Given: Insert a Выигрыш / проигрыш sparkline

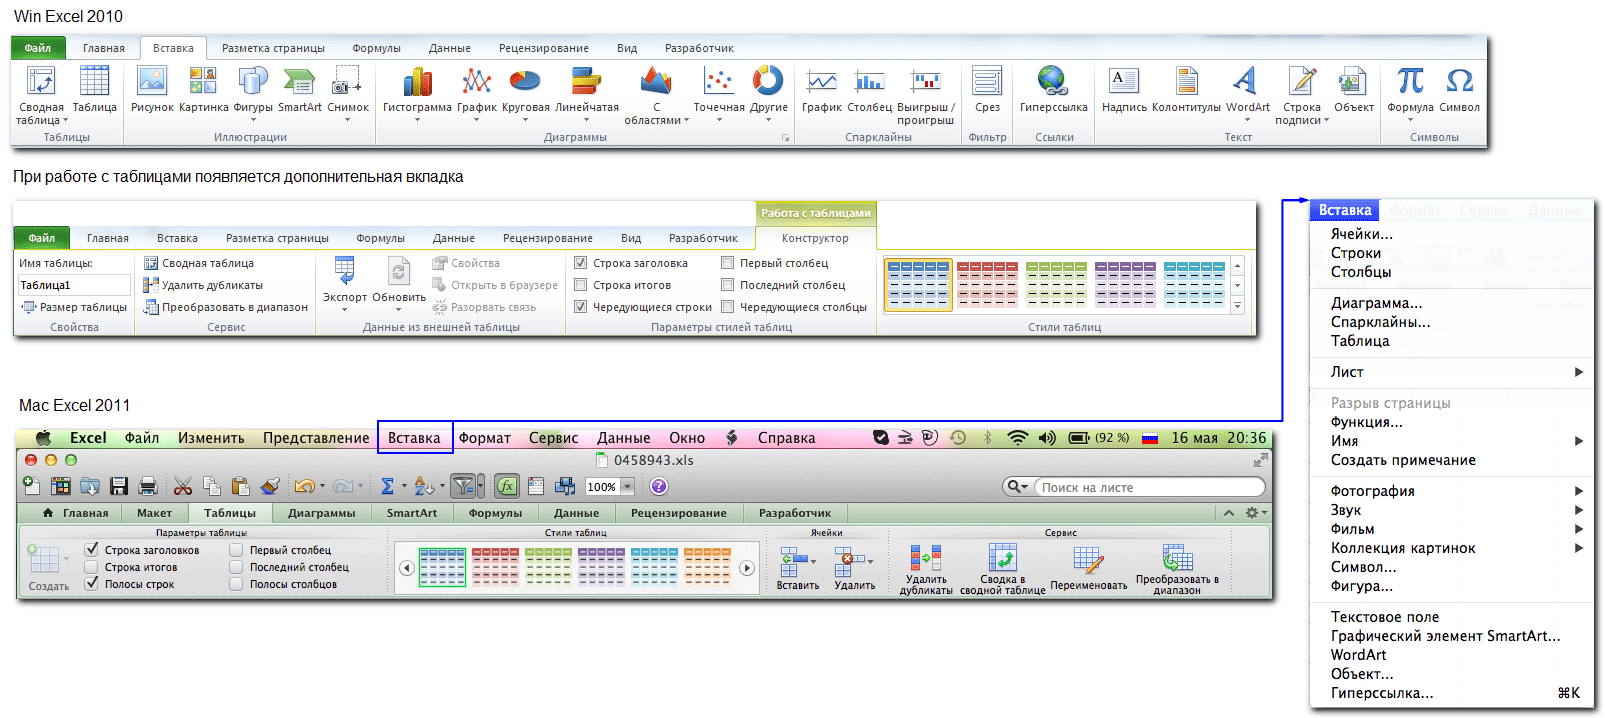Looking at the screenshot, I should 925,81.
